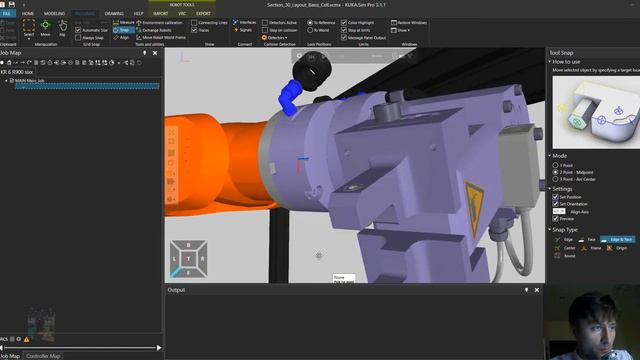Open Detectors dropdown
This screenshot has width=640, height=360.
275,38
